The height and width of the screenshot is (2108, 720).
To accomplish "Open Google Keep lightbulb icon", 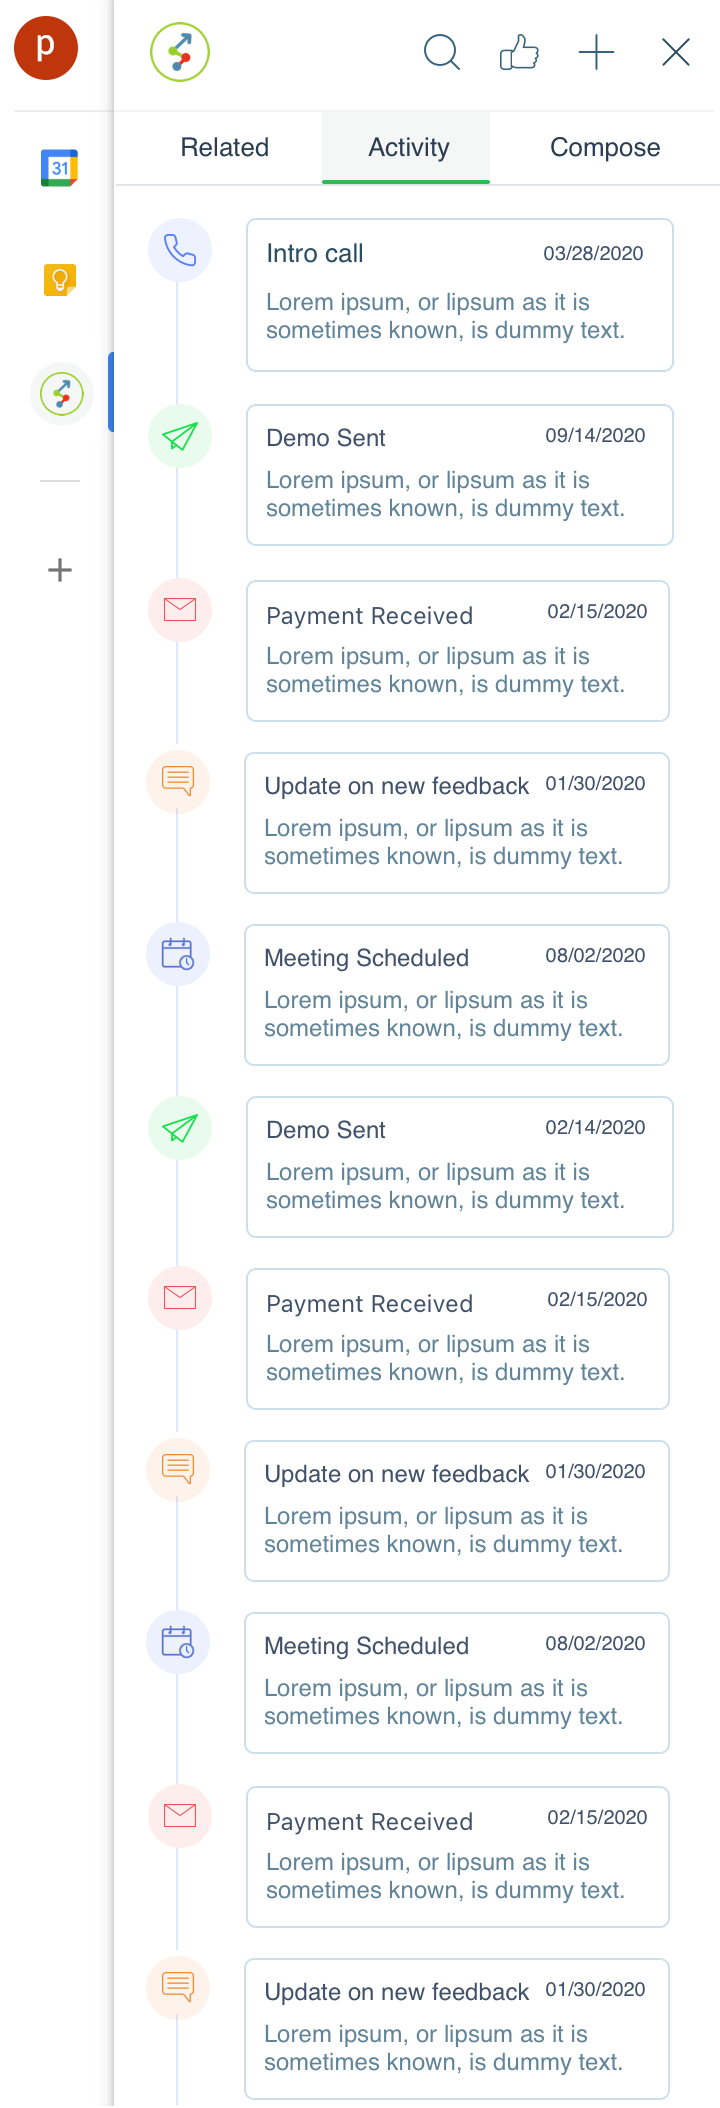I will point(60,280).
